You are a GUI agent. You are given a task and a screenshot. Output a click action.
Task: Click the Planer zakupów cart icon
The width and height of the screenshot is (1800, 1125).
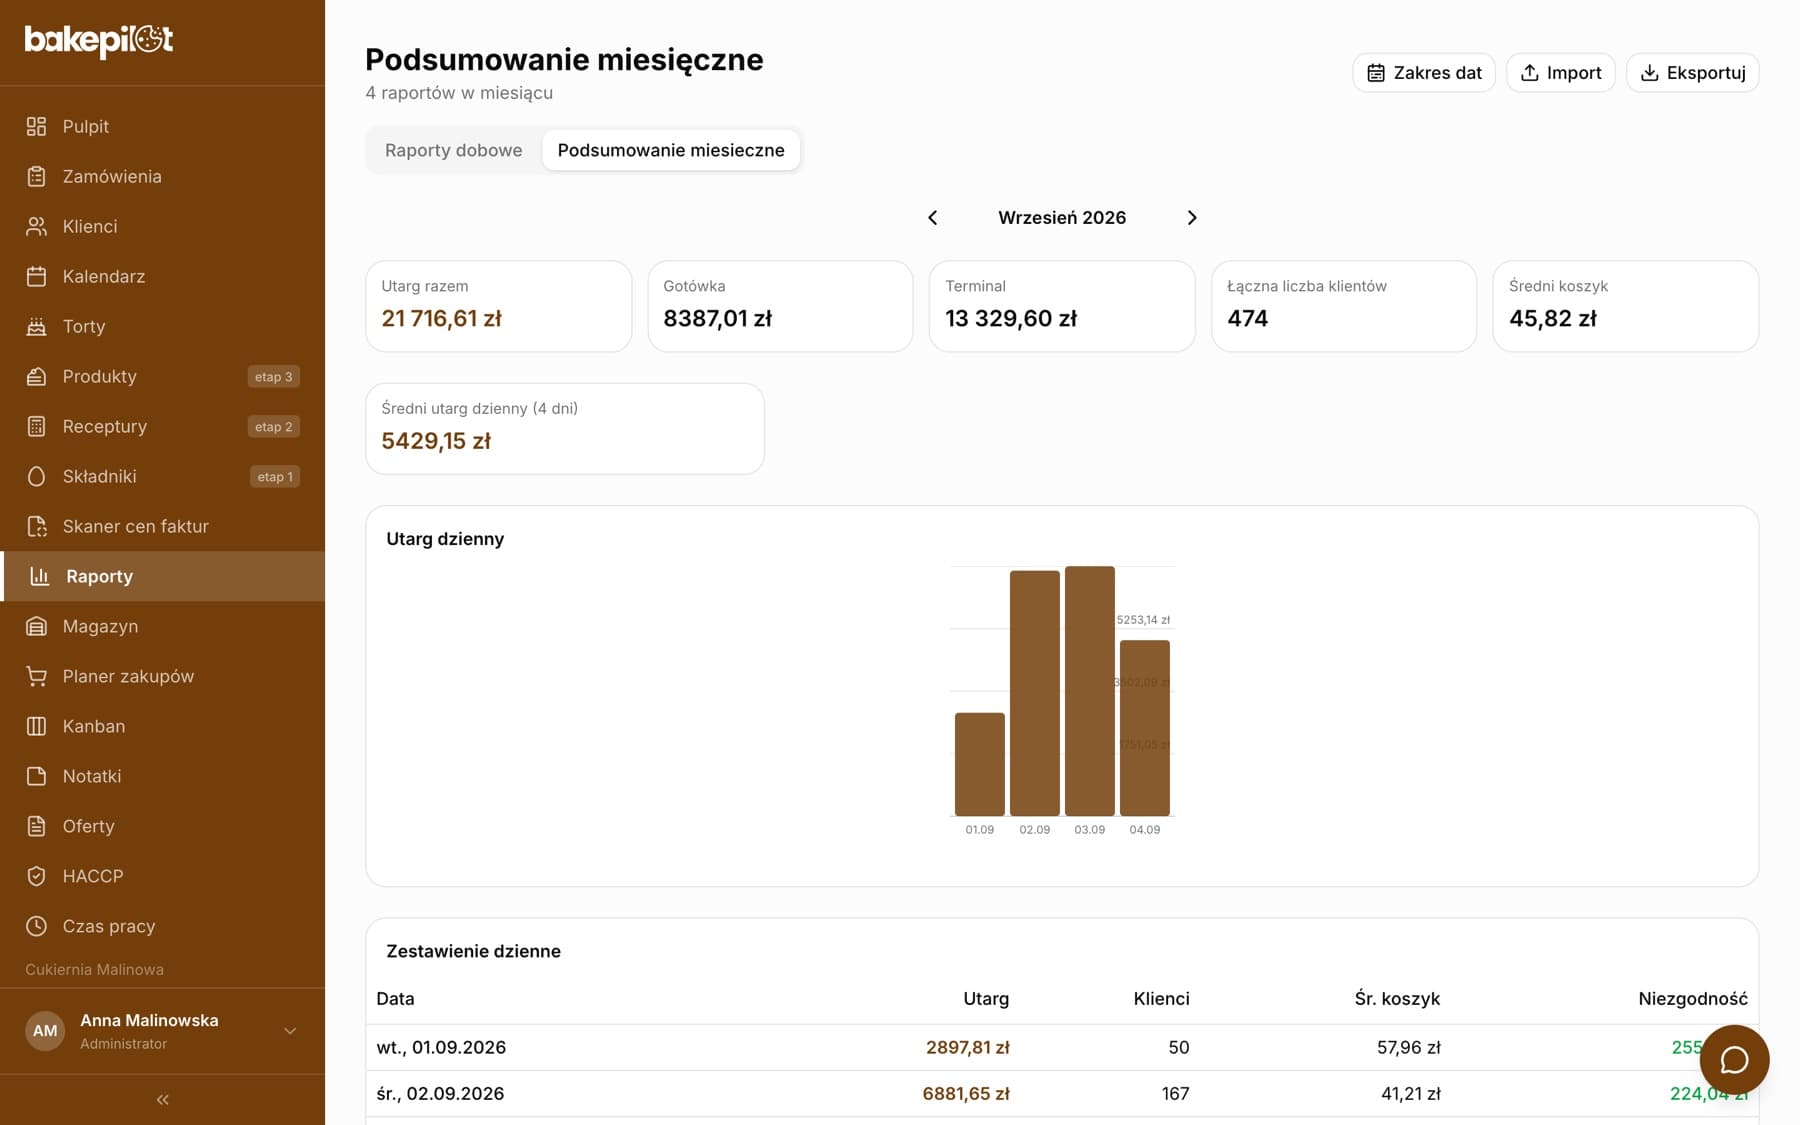37,676
